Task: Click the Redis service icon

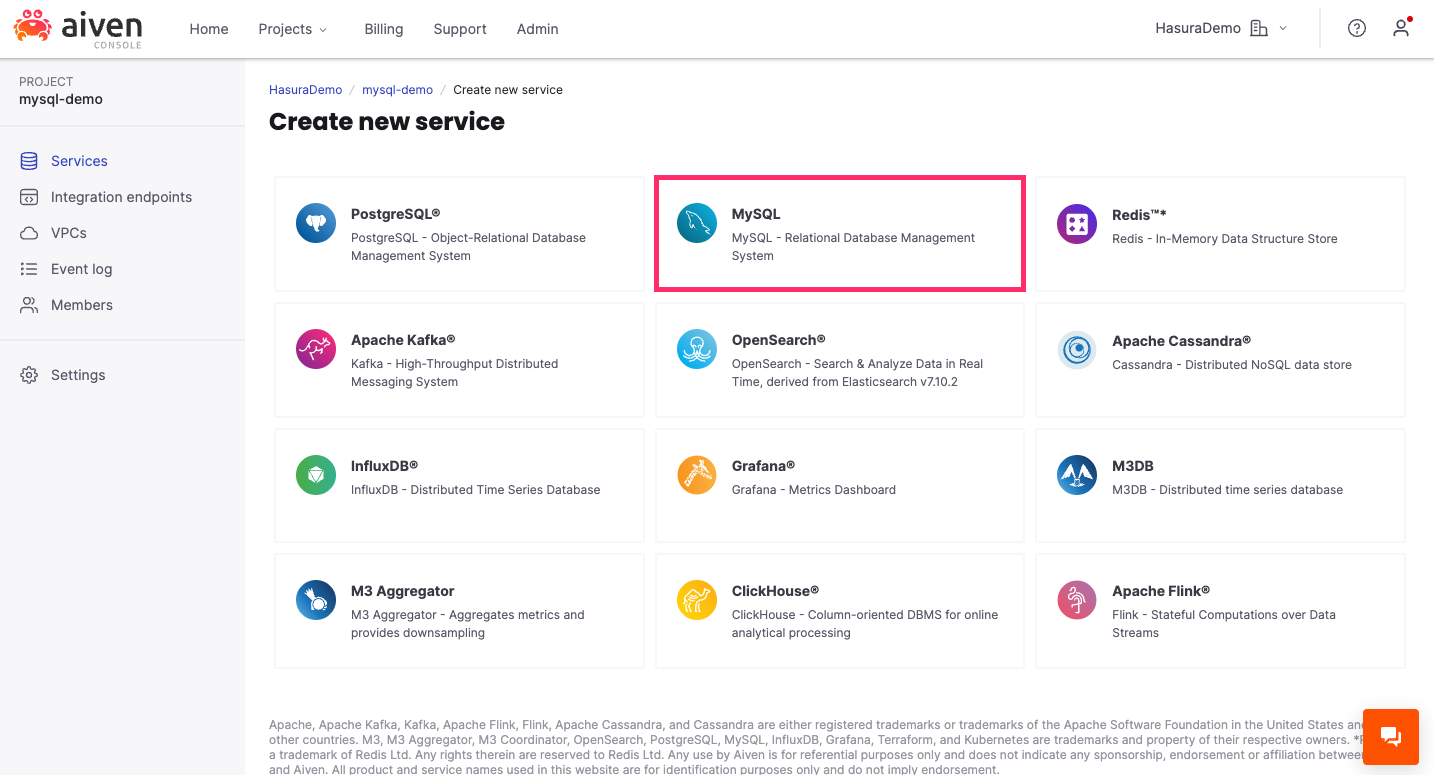Action: (x=1077, y=223)
